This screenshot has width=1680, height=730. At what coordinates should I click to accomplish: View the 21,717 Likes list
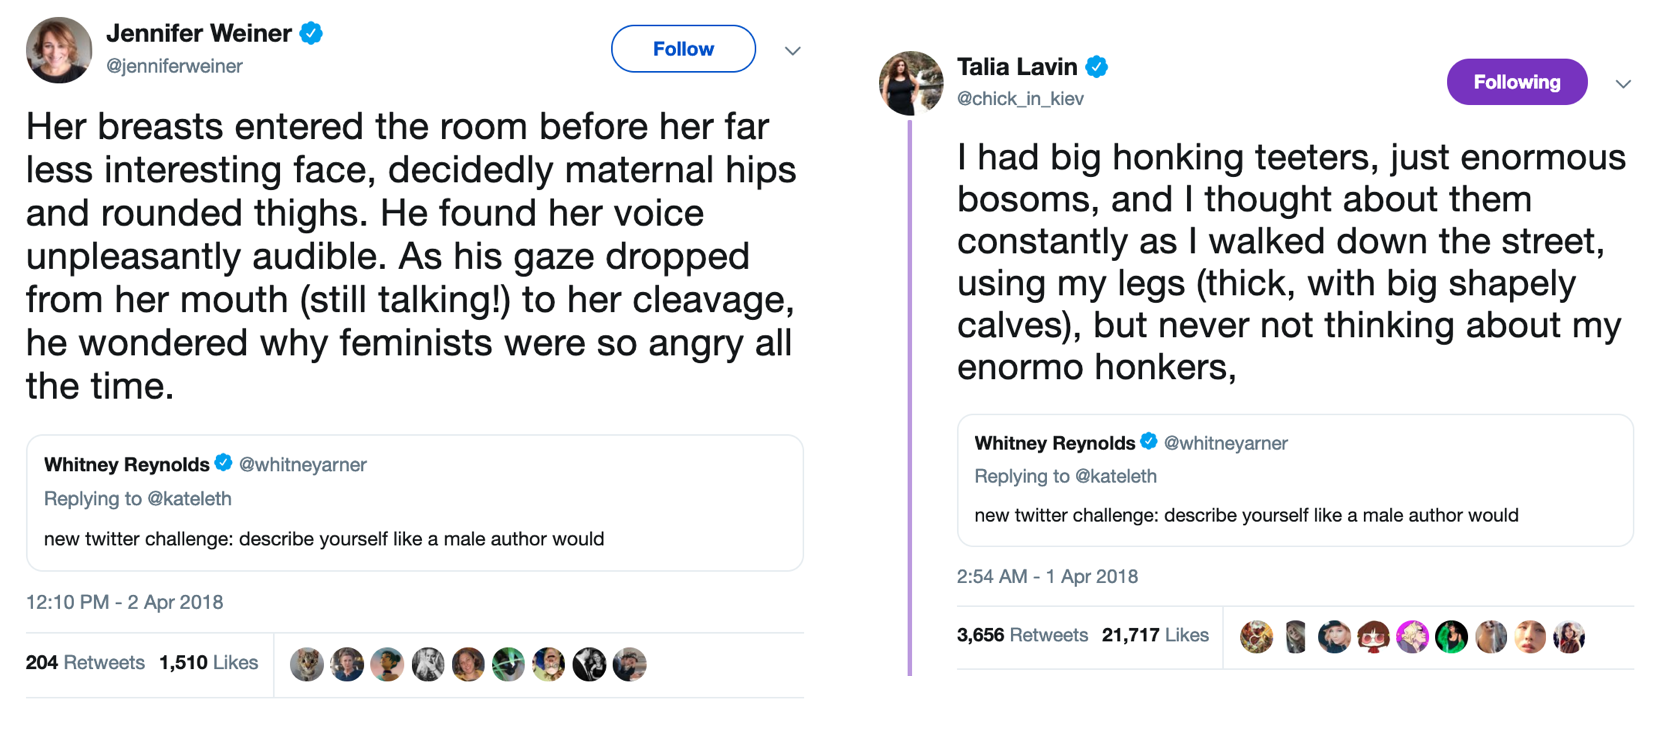[x=1155, y=635]
